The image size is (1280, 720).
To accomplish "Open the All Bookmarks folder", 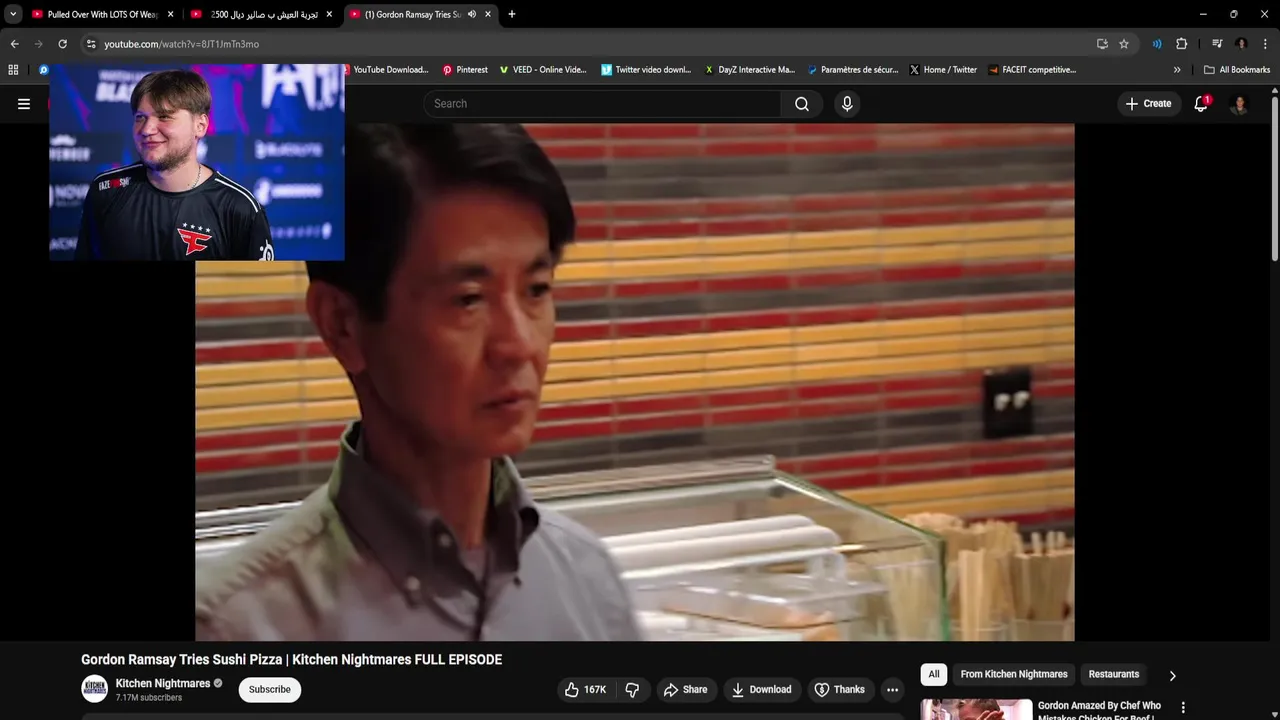I will pos(1237,70).
